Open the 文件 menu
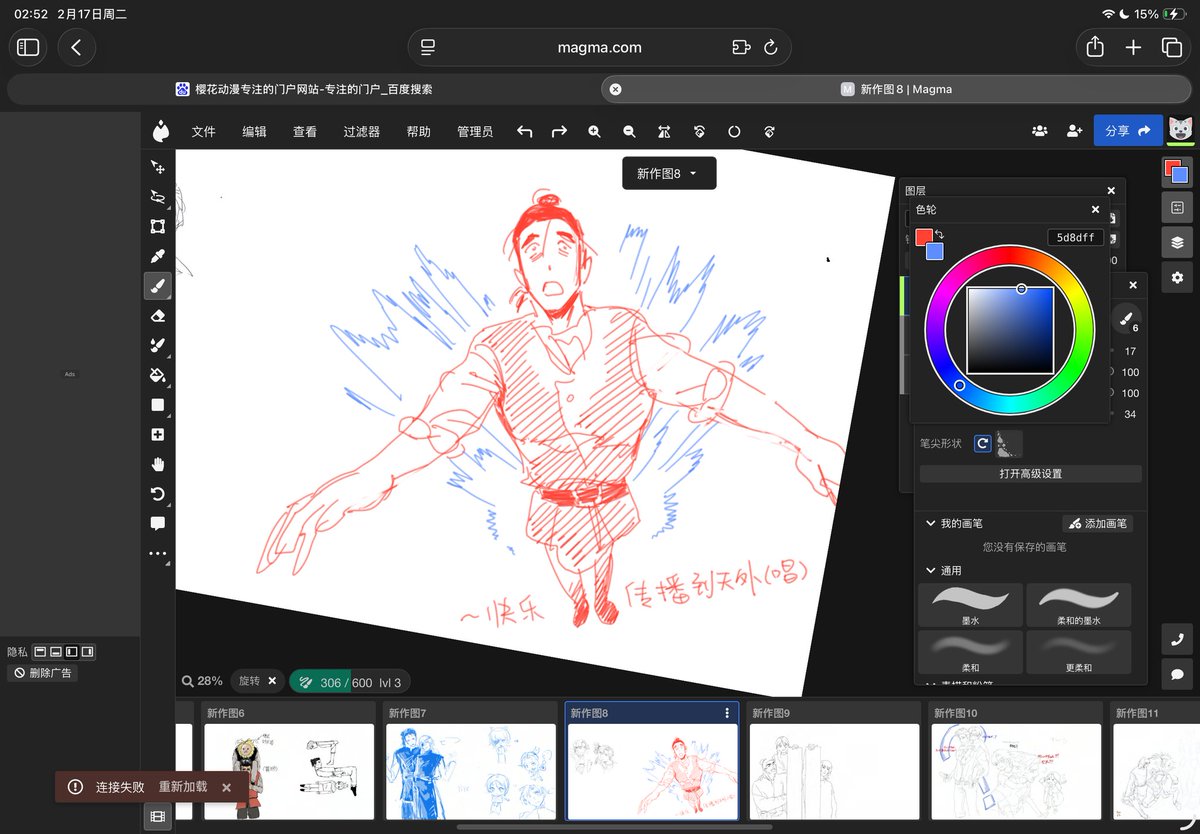Viewport: 1200px width, 834px height. (x=204, y=131)
